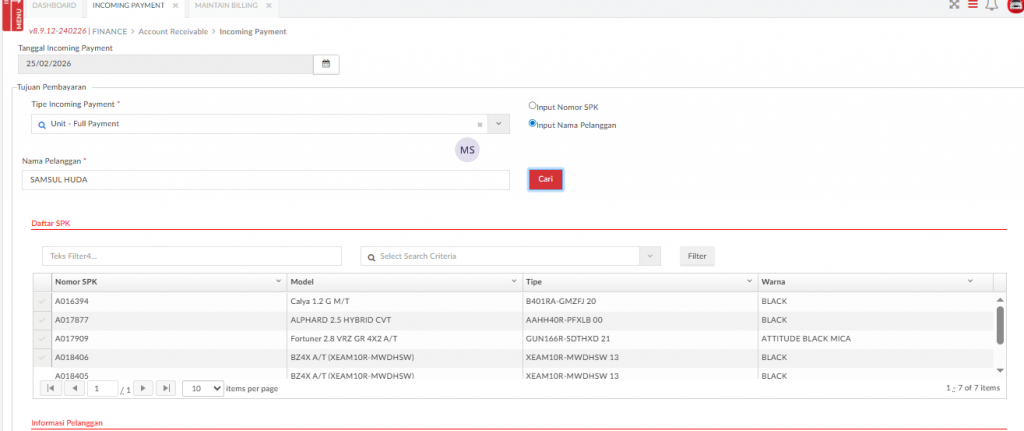This screenshot has width=1024, height=431.
Task: Switch to the Maintain Billing tab
Action: click(x=225, y=6)
